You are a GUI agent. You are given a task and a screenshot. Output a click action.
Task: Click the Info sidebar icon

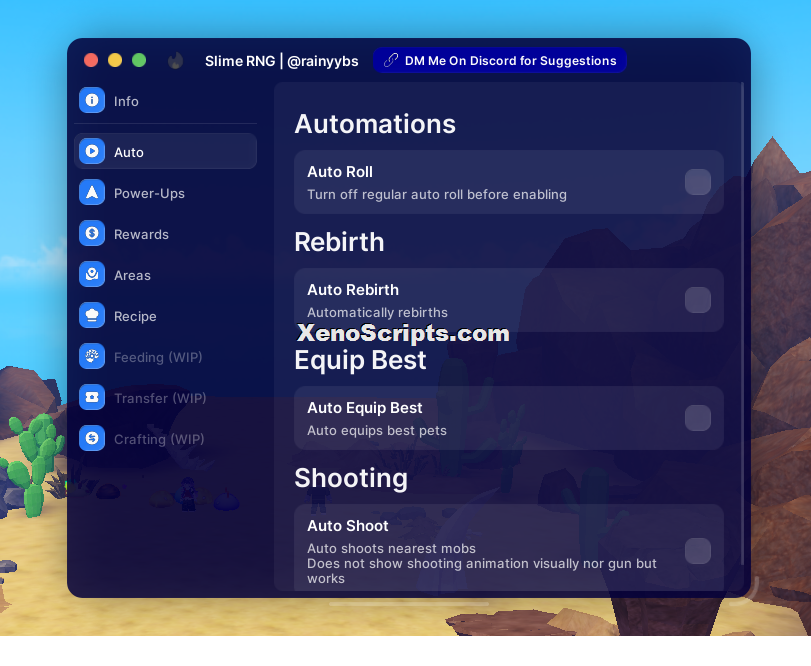click(x=92, y=100)
